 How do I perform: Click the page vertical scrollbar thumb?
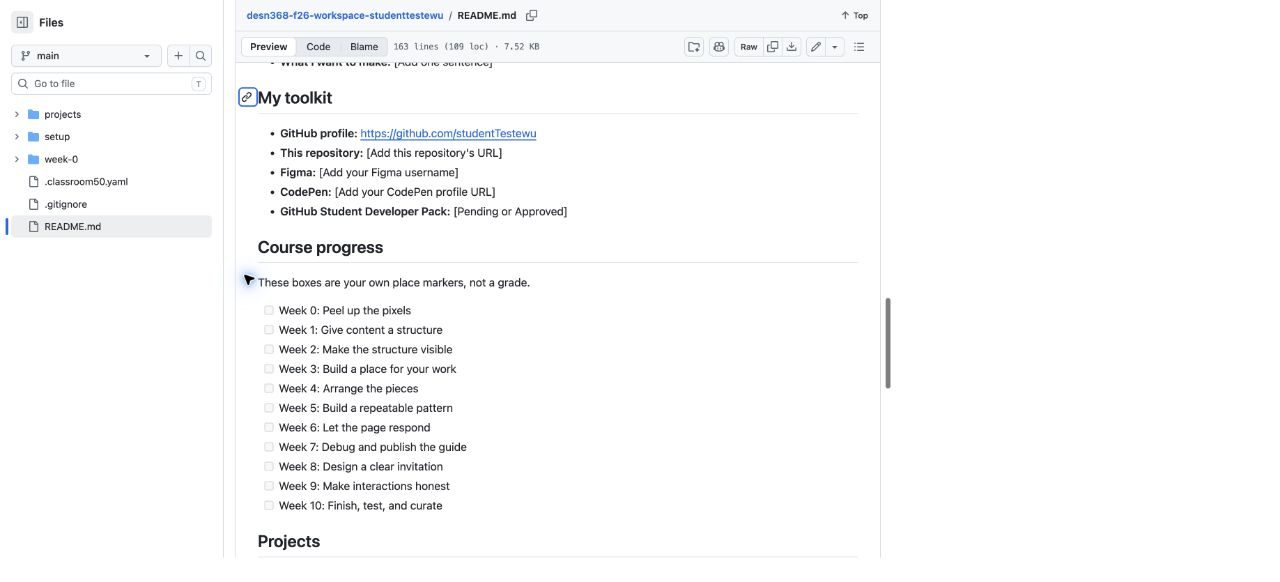click(x=888, y=343)
